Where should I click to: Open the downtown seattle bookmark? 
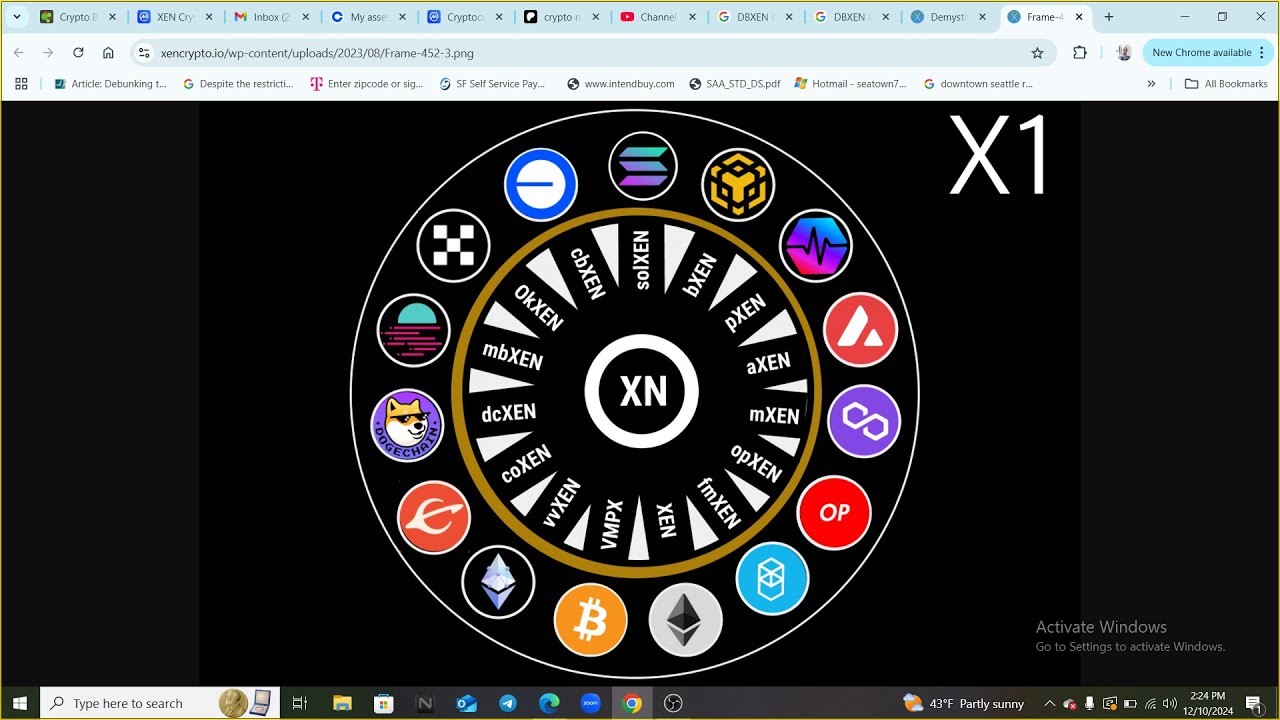click(x=978, y=84)
